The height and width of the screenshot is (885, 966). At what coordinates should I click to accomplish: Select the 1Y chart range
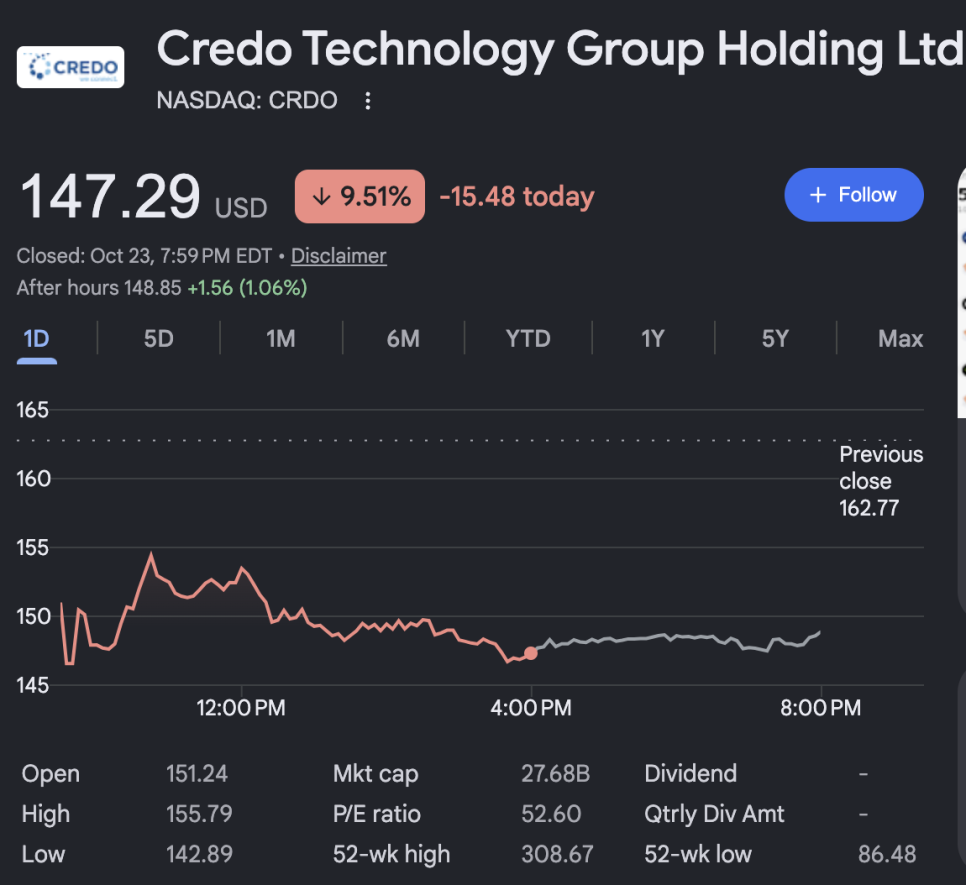pos(653,339)
